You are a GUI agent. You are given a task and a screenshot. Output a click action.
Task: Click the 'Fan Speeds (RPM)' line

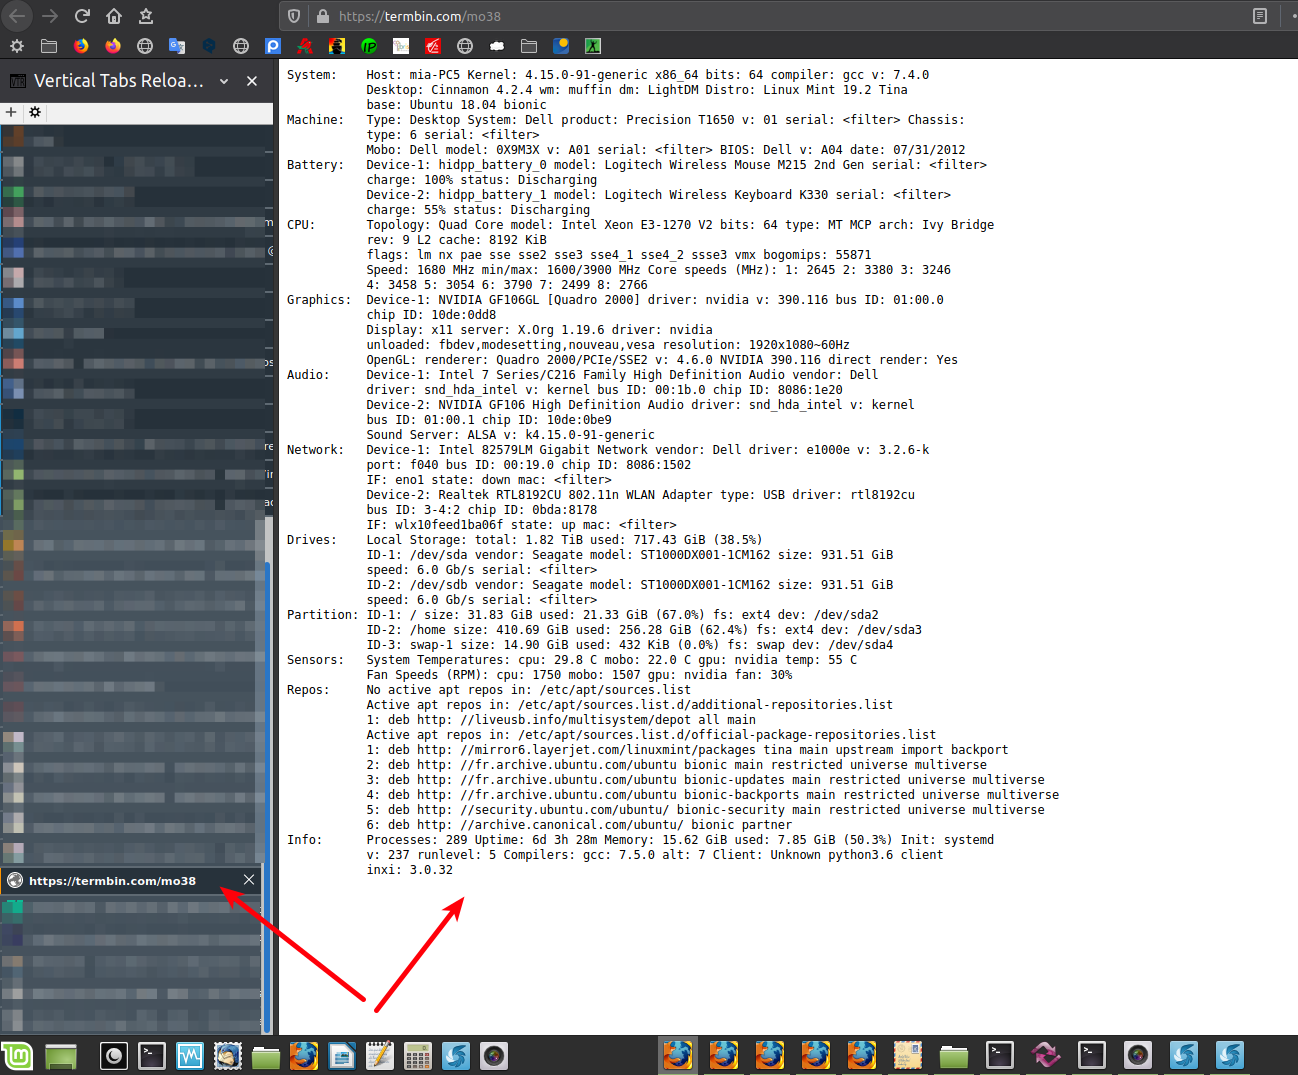pos(579,675)
